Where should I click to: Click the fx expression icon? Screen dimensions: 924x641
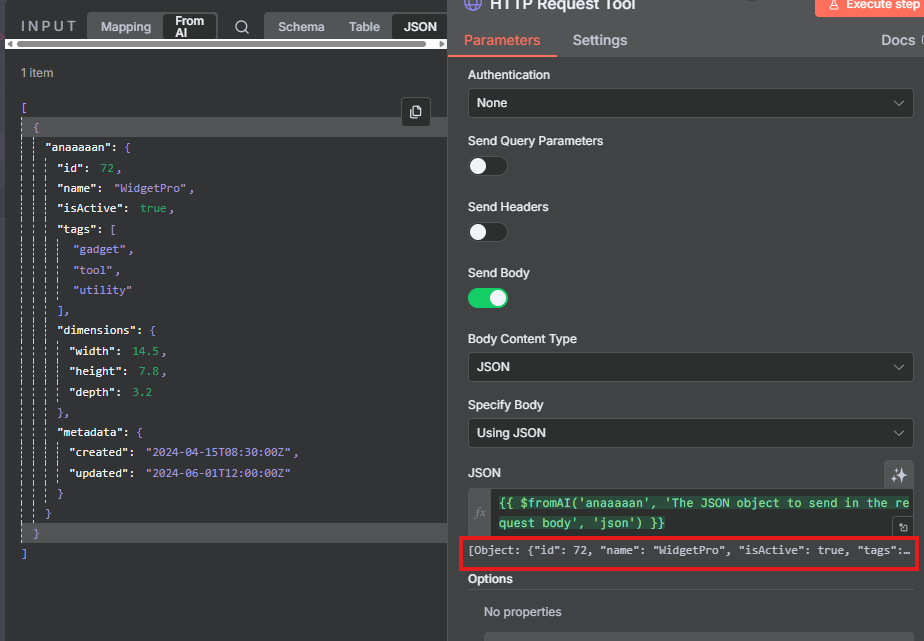click(x=481, y=512)
